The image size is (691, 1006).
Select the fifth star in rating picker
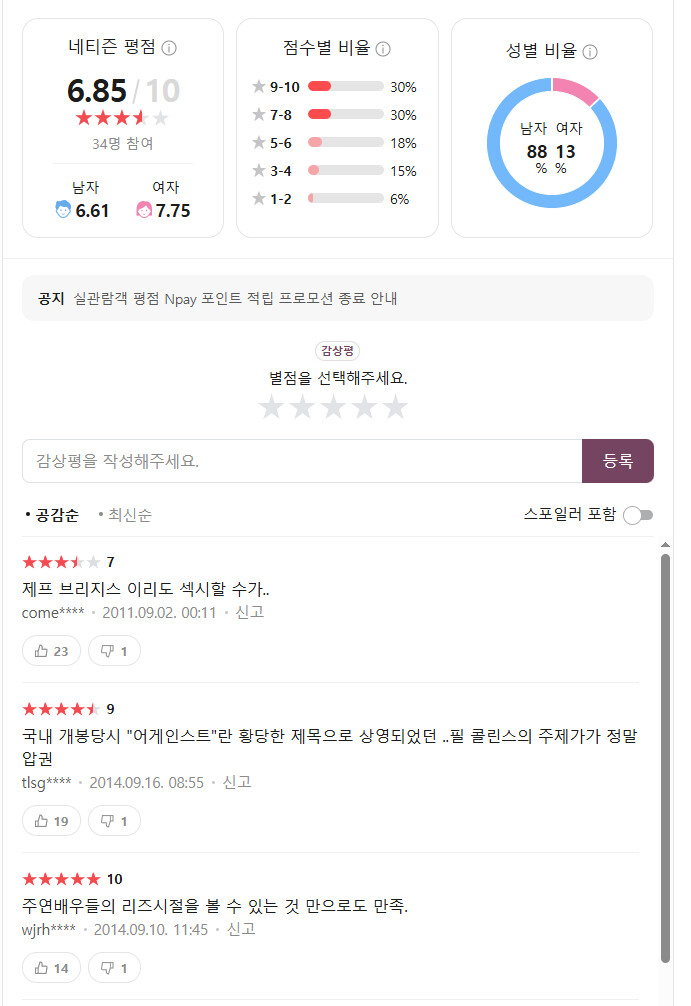tap(396, 407)
